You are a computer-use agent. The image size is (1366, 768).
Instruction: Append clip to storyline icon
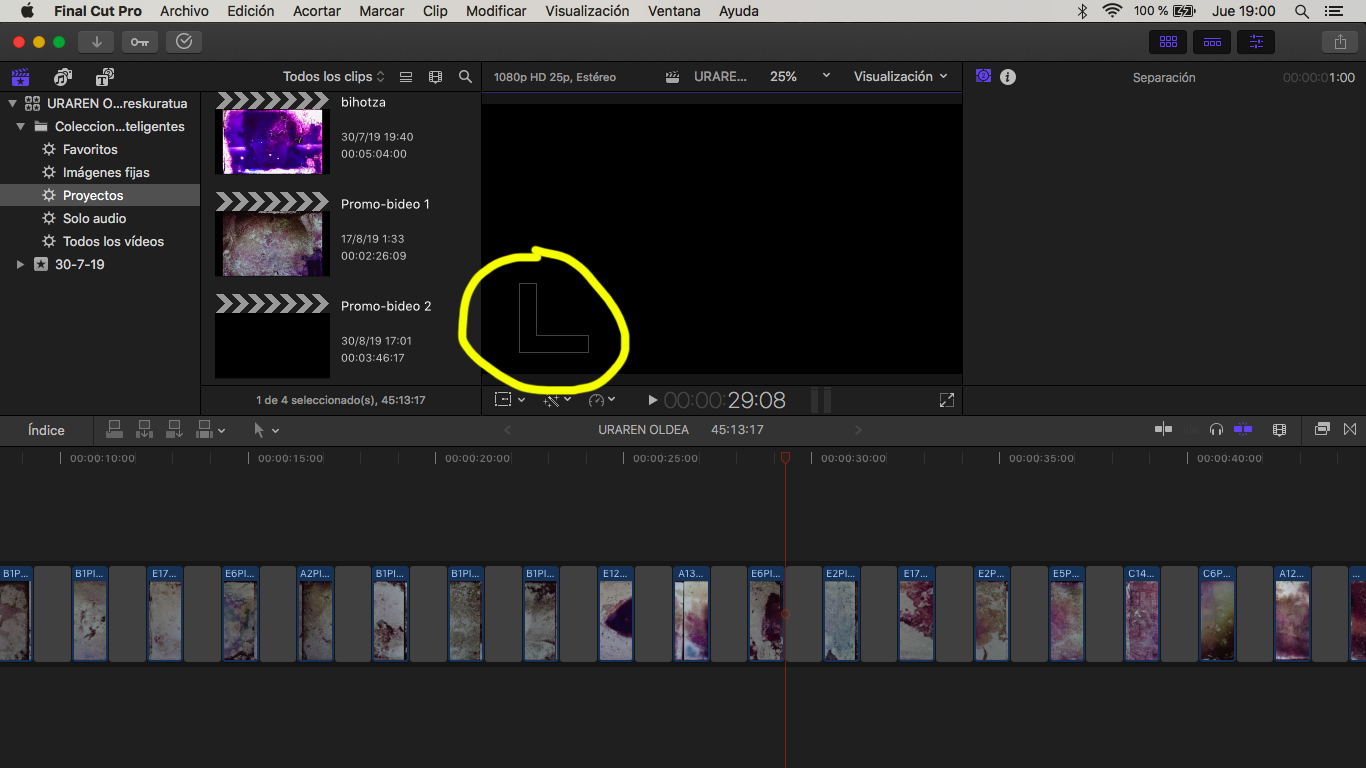tap(175, 430)
